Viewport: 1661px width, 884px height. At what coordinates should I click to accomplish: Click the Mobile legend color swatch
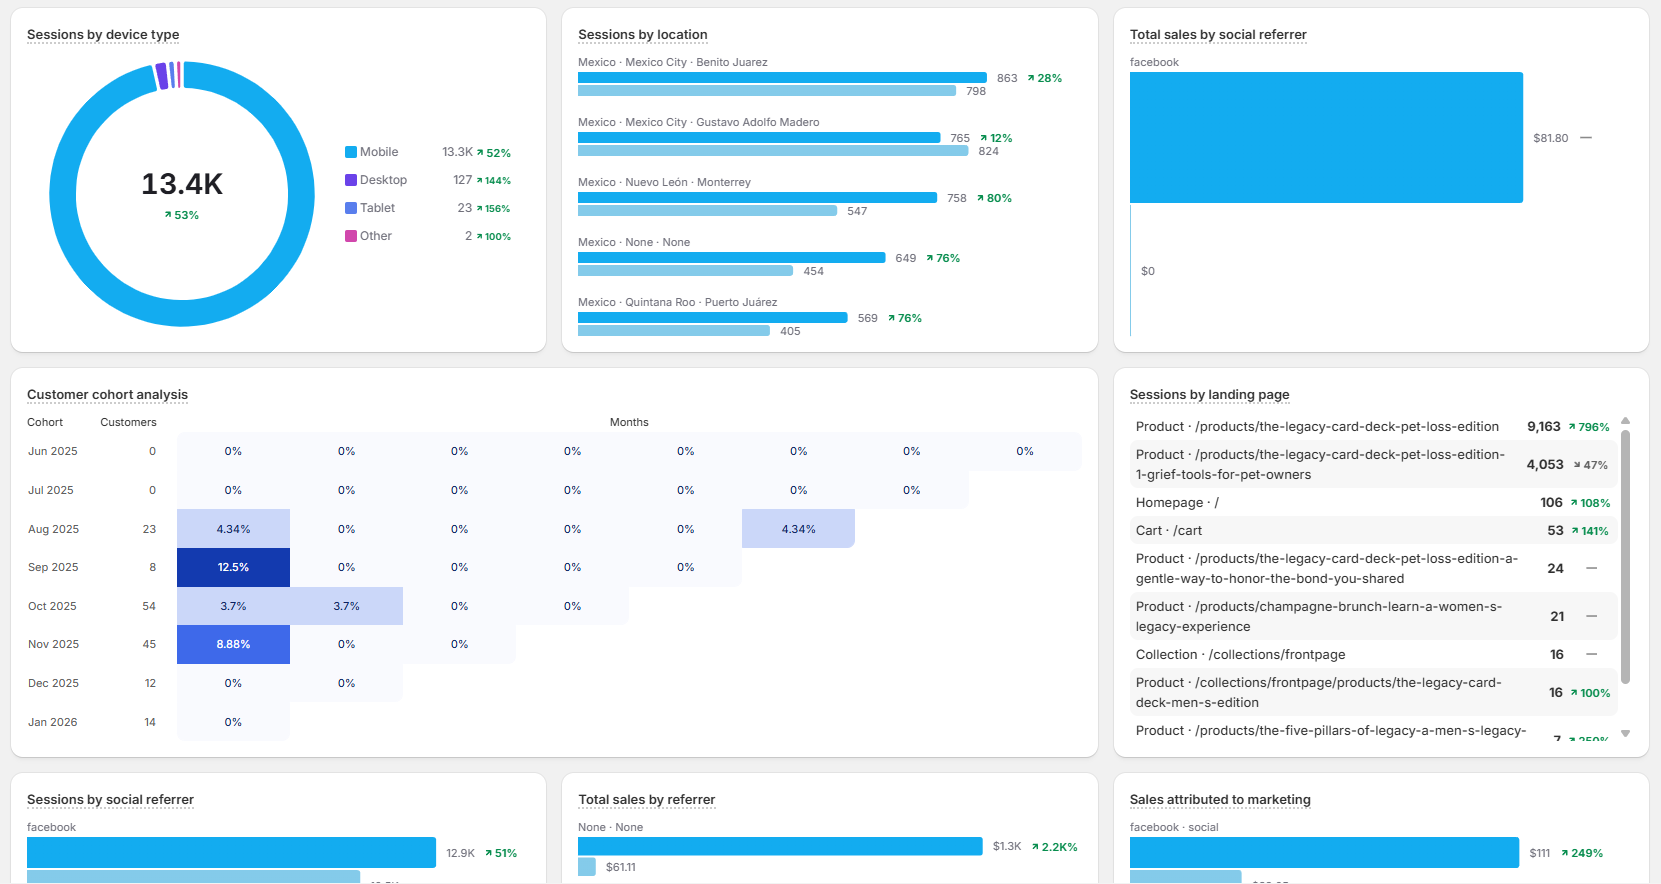point(351,152)
